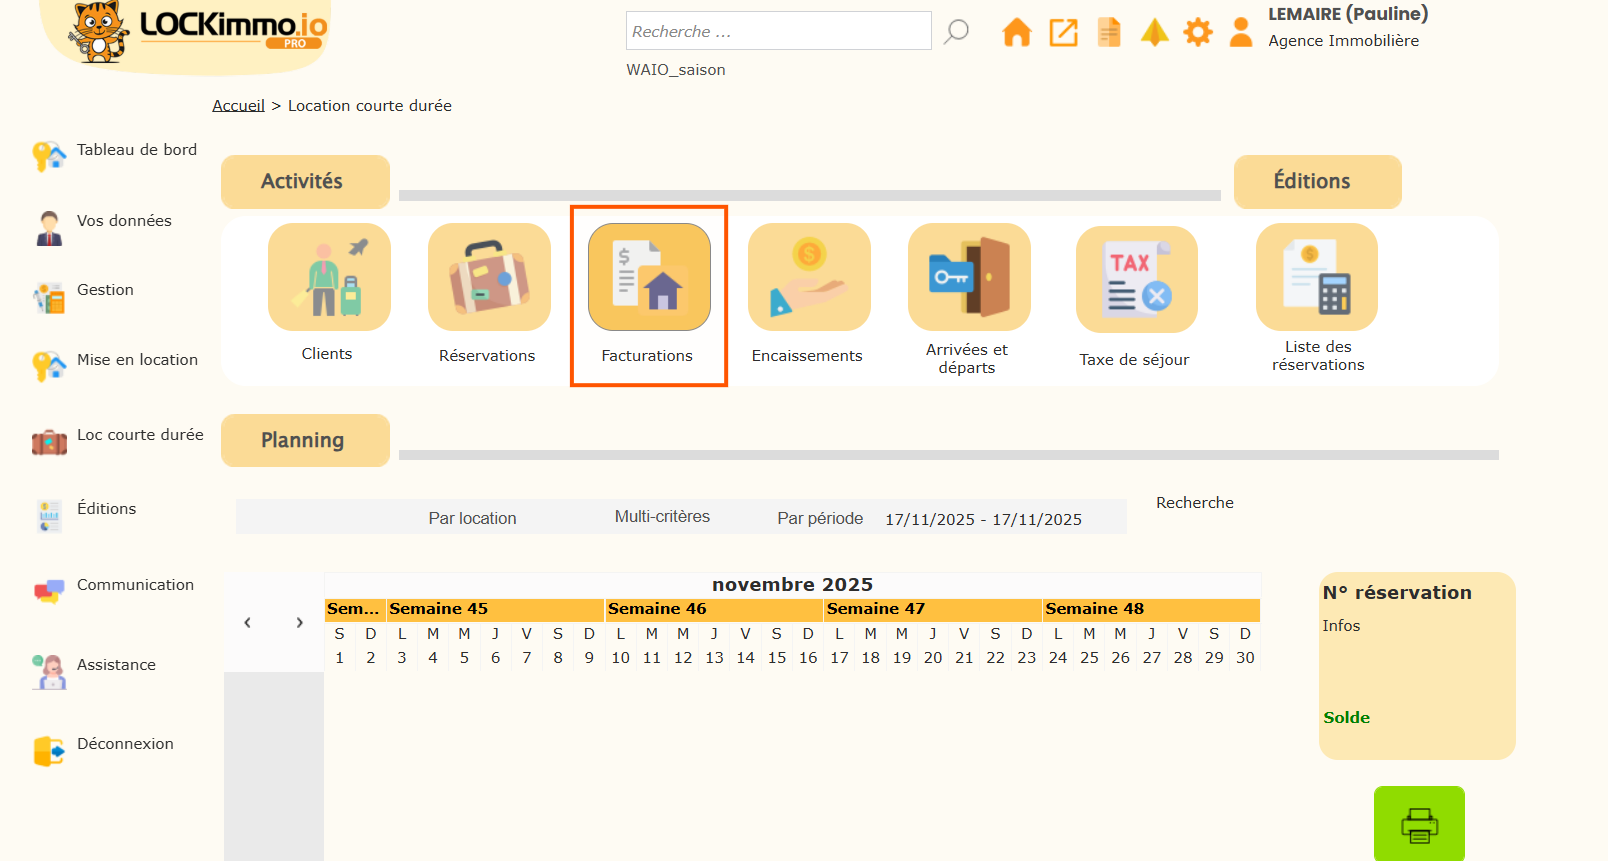Open Liste des réservations icon

coord(1316,277)
